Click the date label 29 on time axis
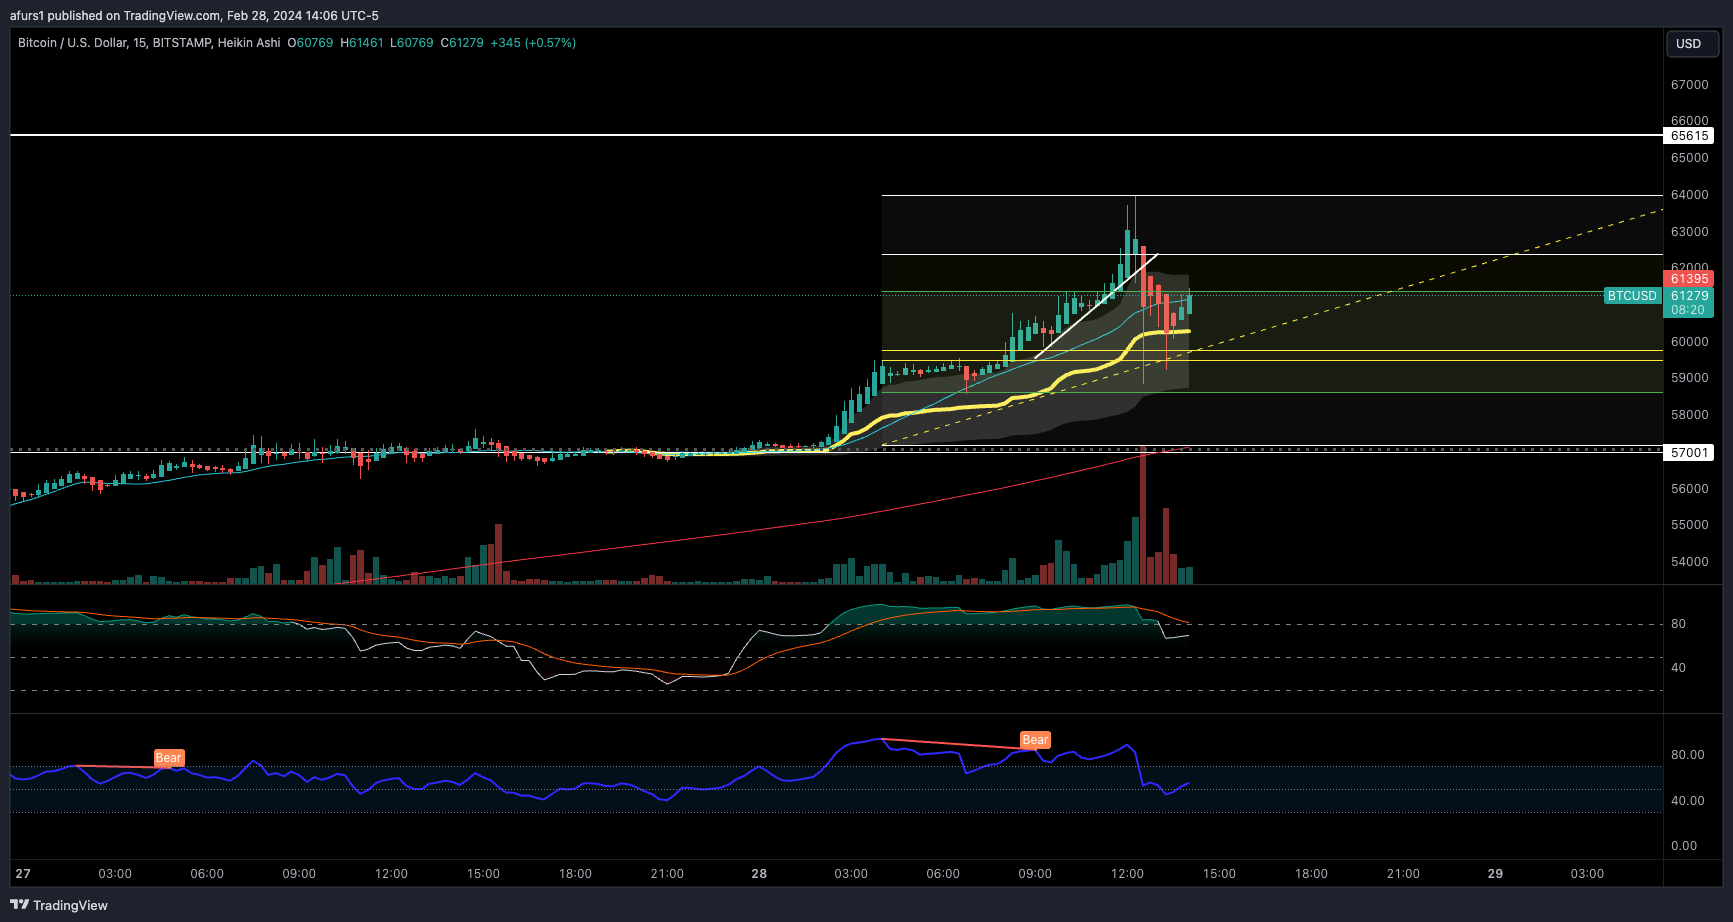 [1495, 874]
